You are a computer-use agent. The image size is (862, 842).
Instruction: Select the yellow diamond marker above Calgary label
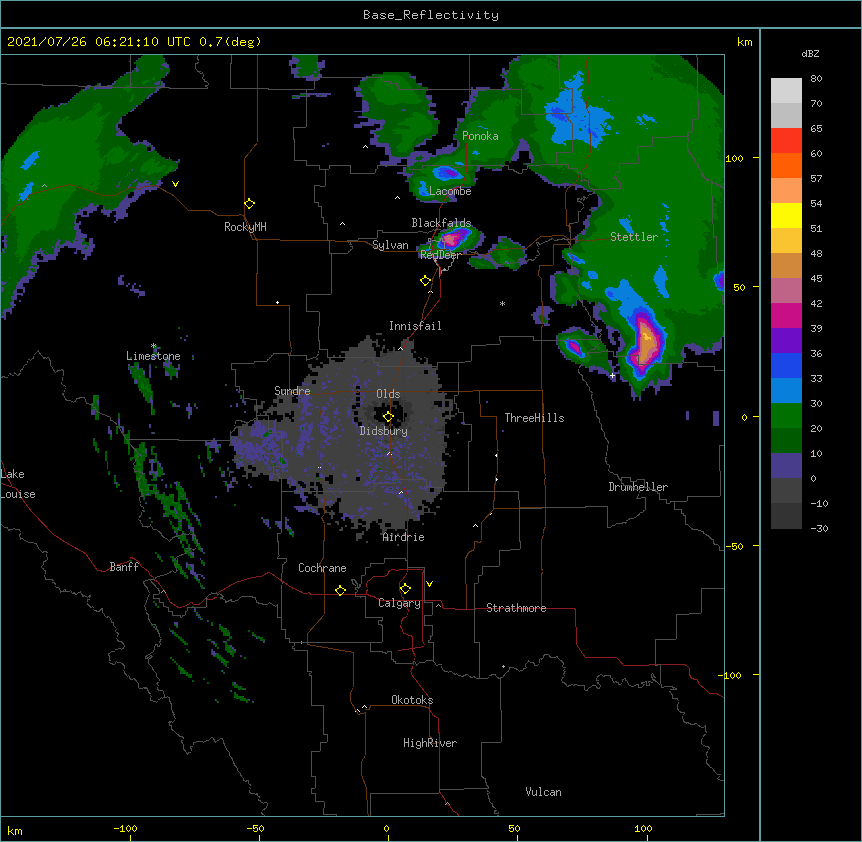click(x=405, y=589)
